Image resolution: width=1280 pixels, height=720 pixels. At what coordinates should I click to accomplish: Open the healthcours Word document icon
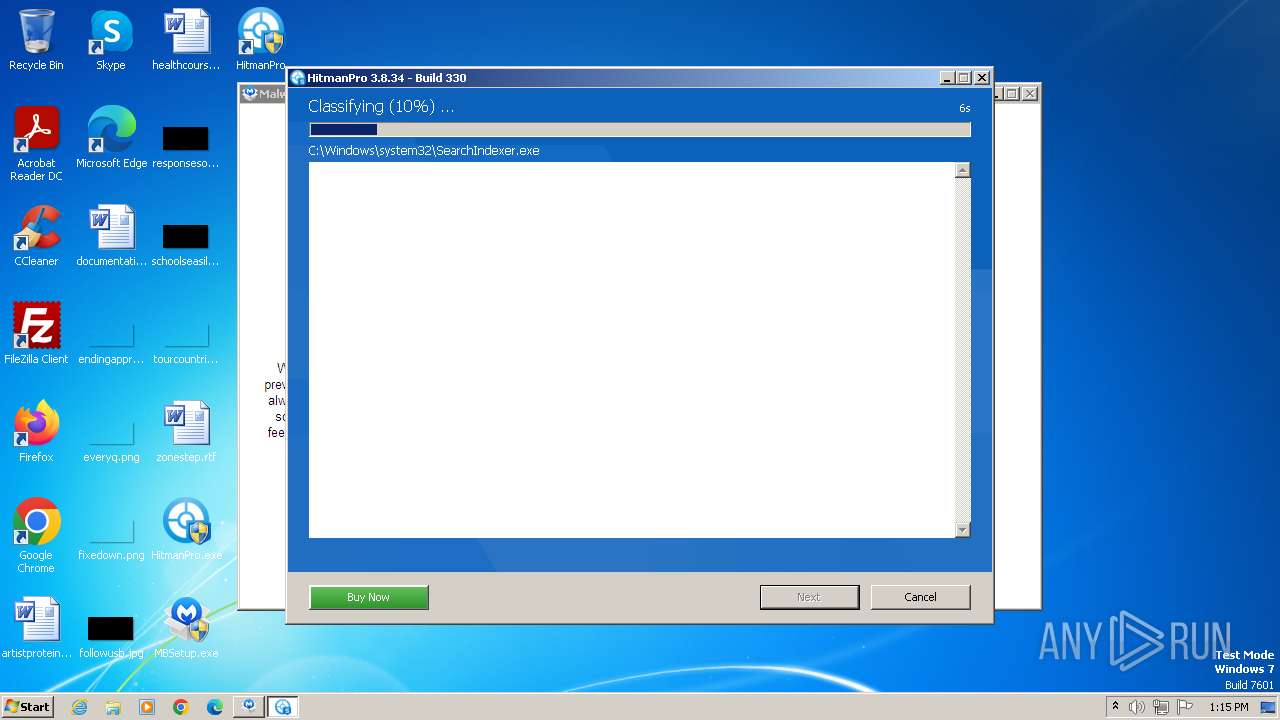coord(186,40)
